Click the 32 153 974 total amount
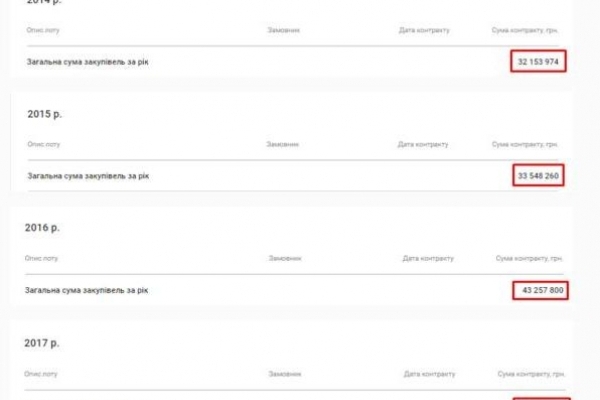600x400 pixels. point(538,61)
